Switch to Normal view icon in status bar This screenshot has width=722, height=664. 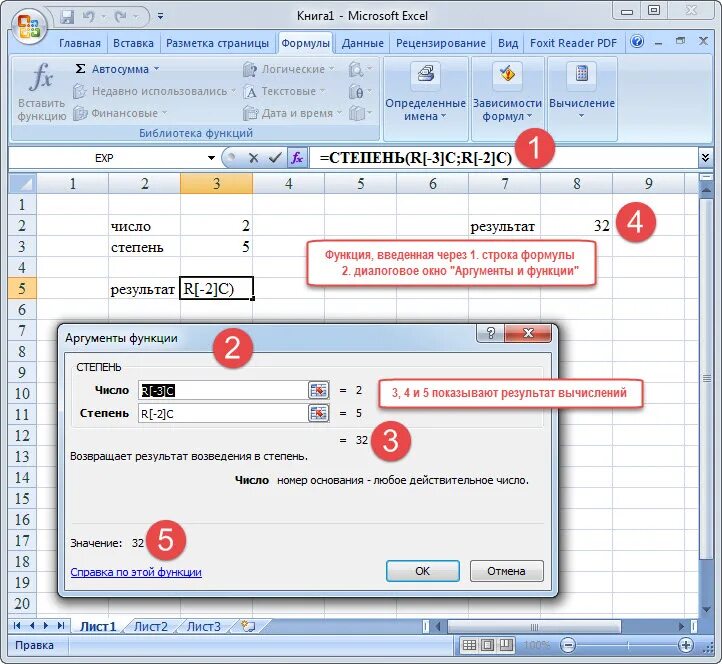469,645
